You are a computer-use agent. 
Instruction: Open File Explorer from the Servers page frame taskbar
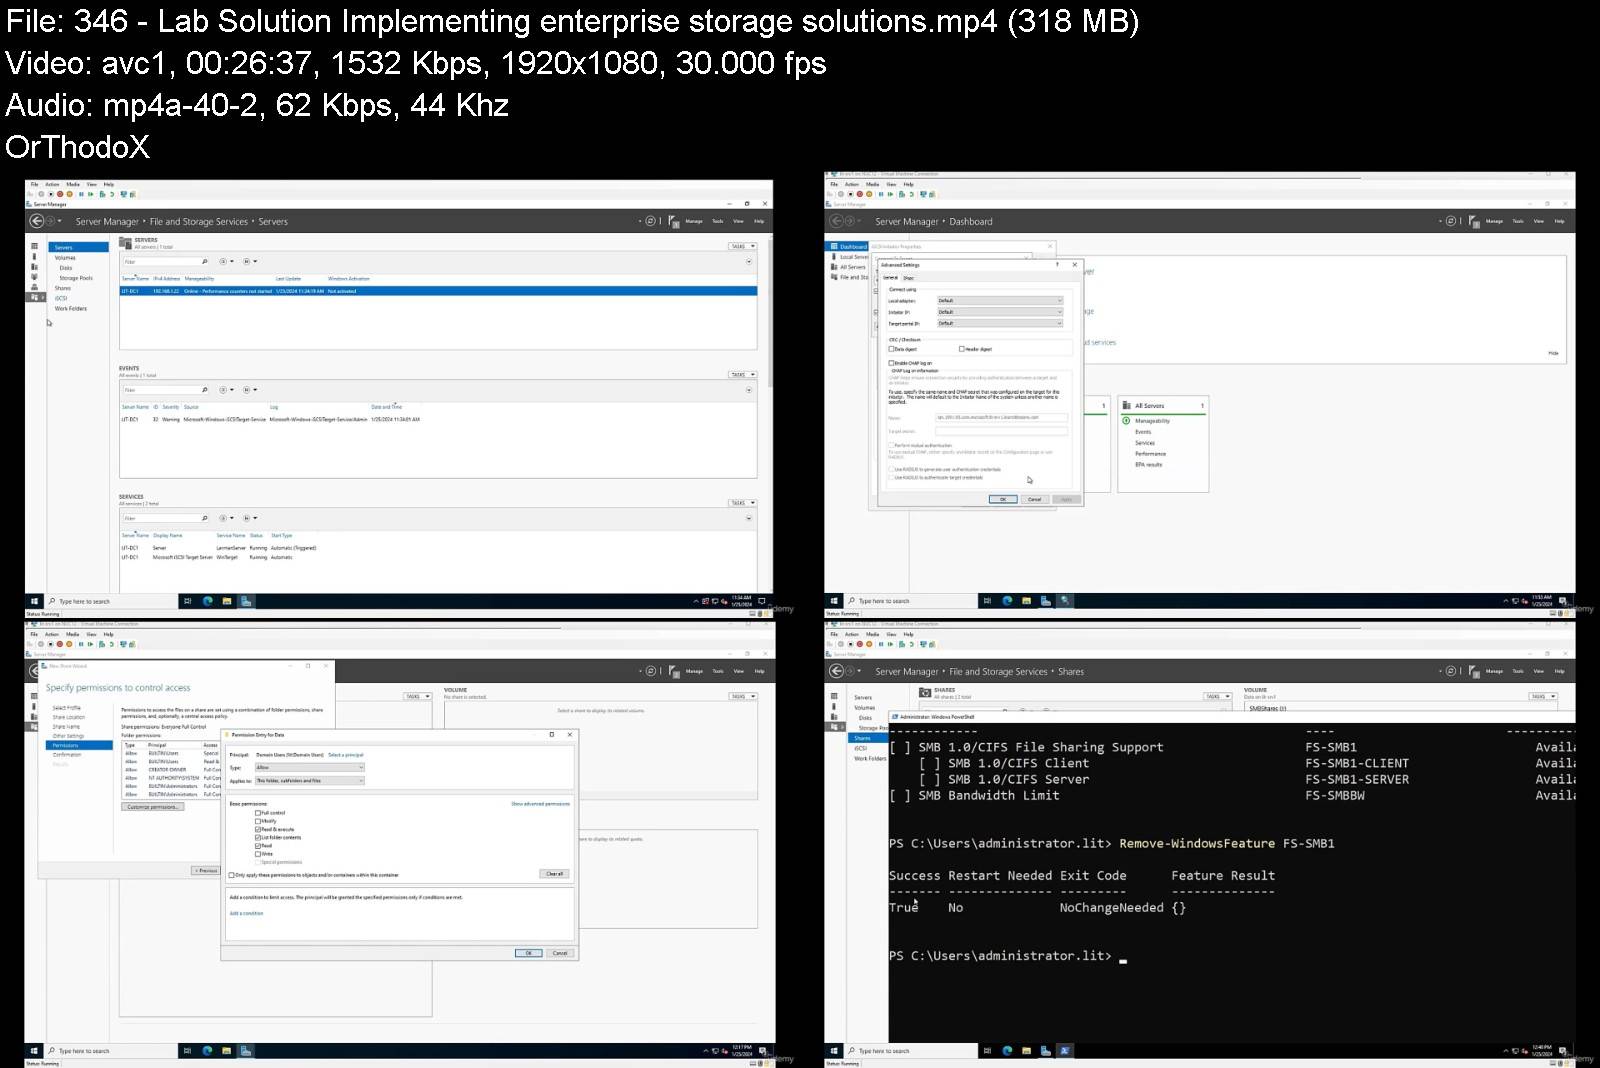pyautogui.click(x=227, y=601)
